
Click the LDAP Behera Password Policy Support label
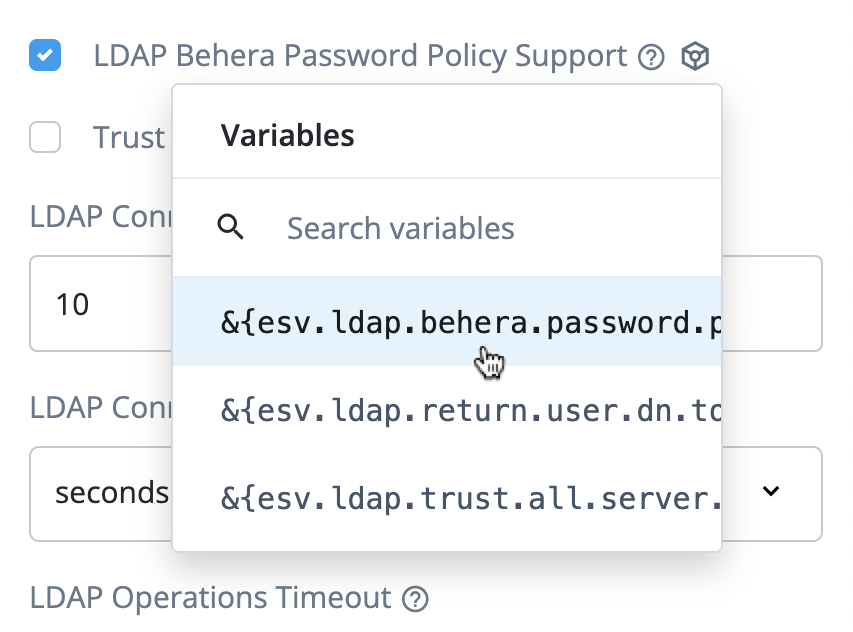360,56
